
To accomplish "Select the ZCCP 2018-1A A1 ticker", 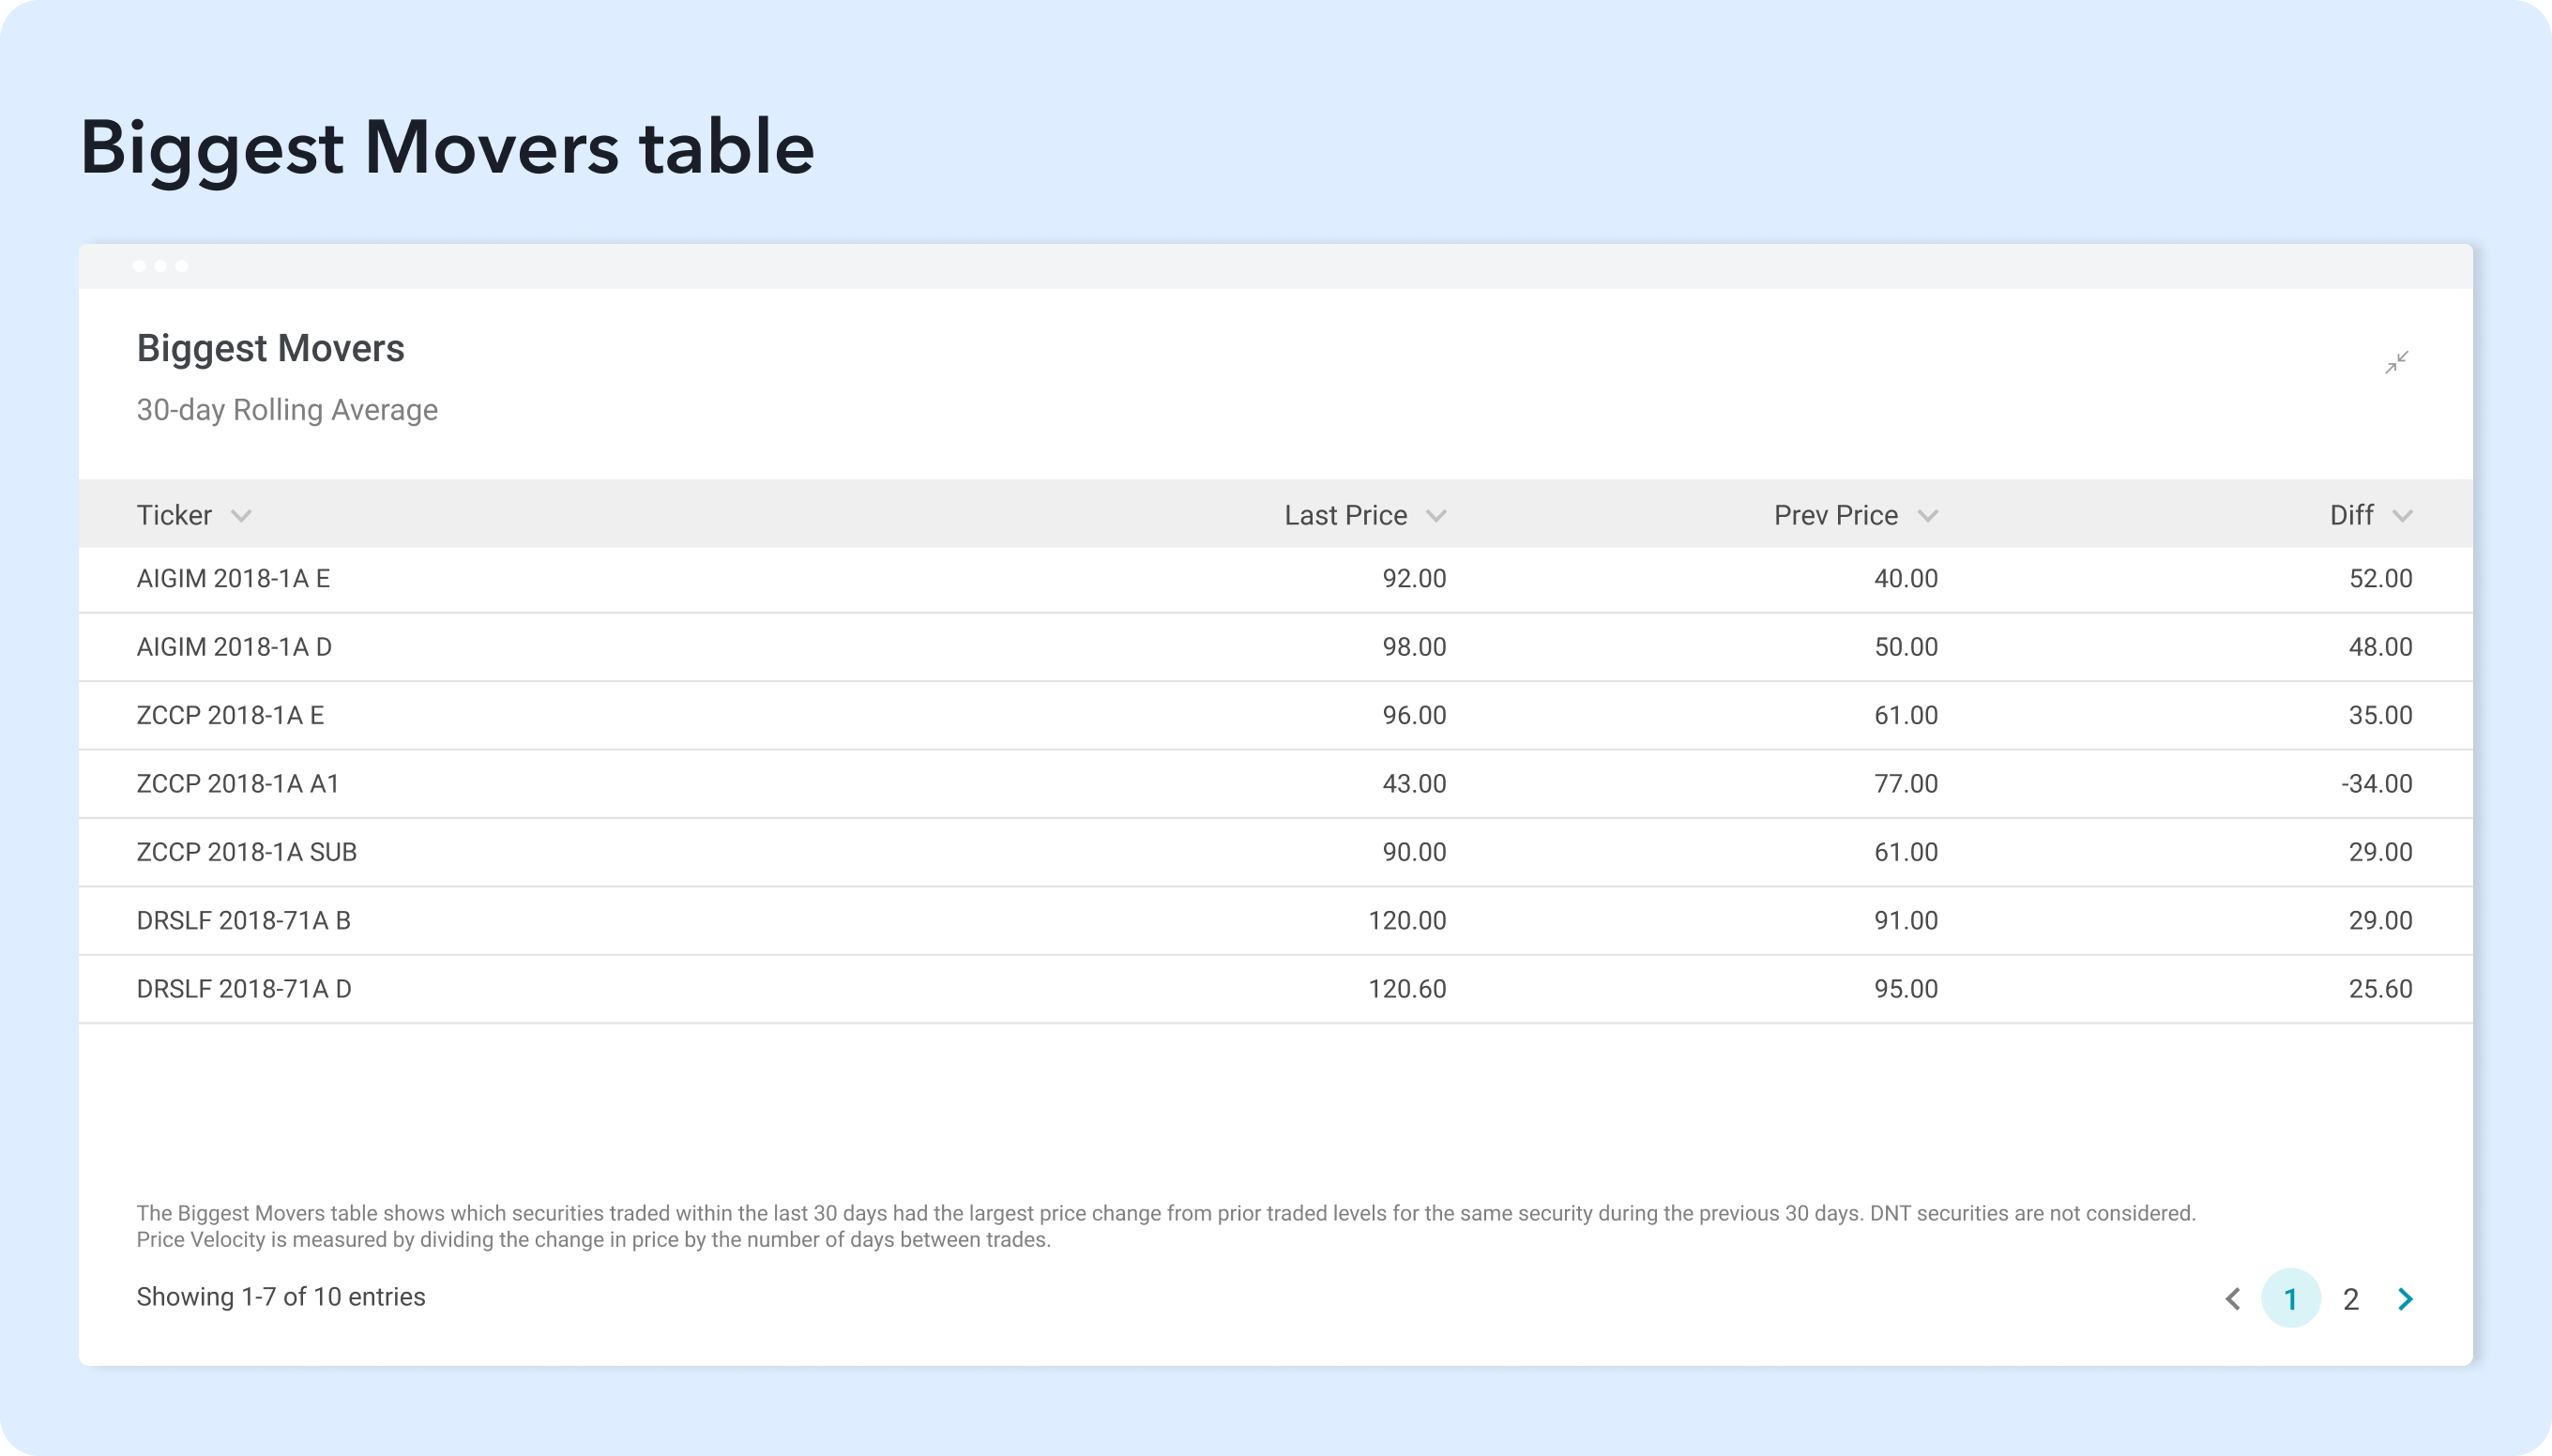I will click(238, 783).
